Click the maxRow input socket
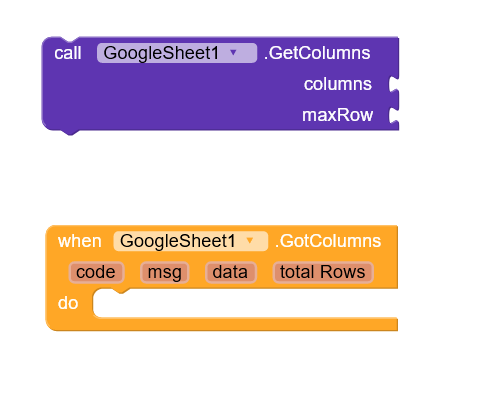The image size is (477, 399). coord(394,115)
